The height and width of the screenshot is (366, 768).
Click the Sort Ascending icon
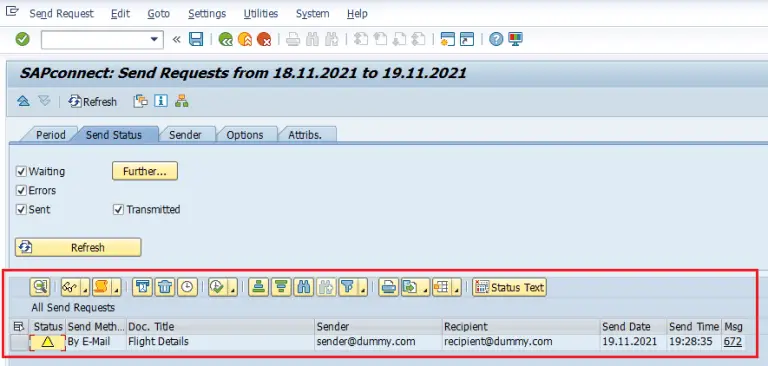259,287
